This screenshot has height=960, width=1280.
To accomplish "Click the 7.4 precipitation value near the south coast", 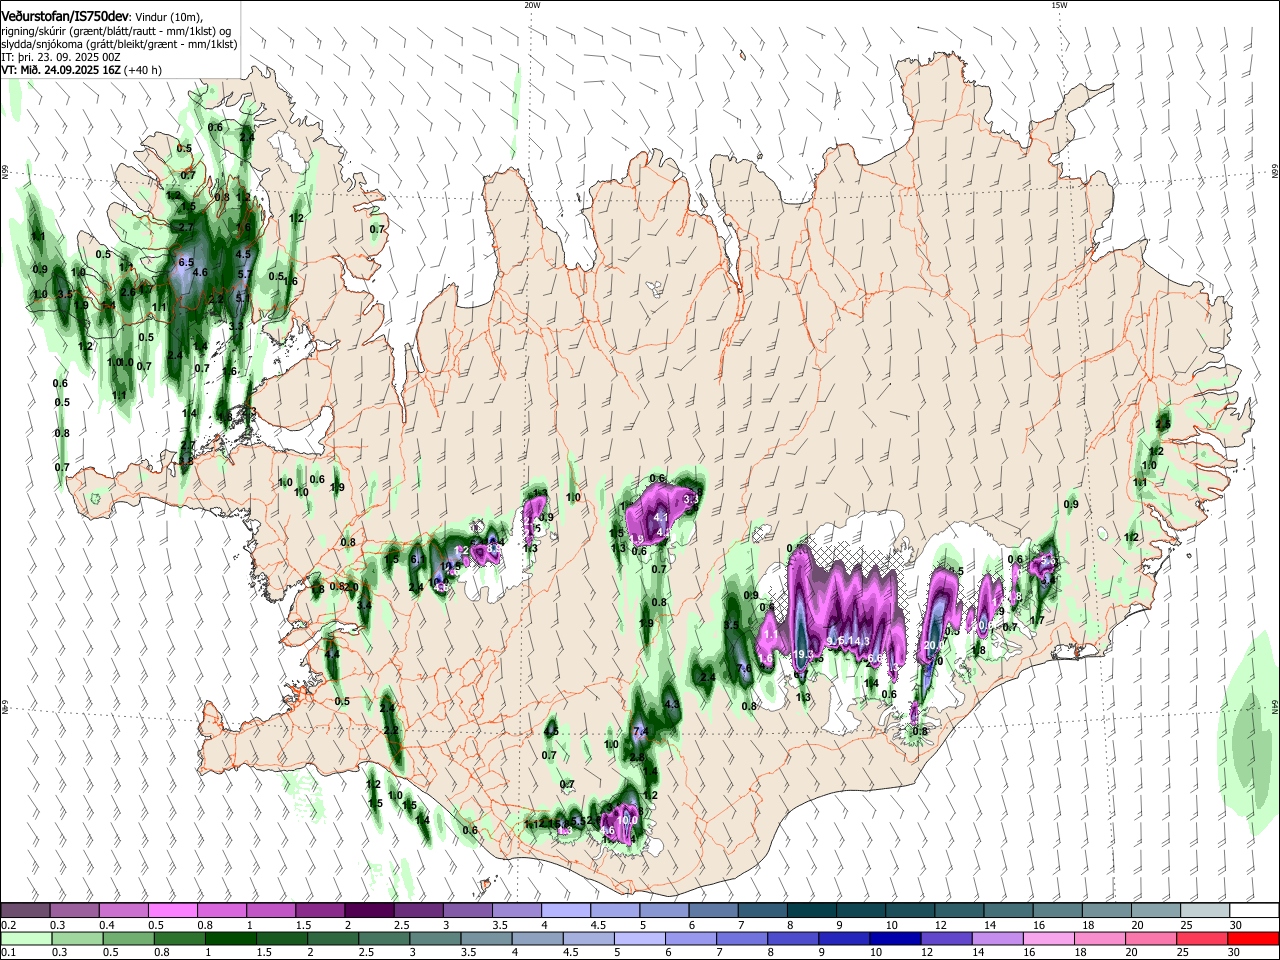I will [x=642, y=732].
